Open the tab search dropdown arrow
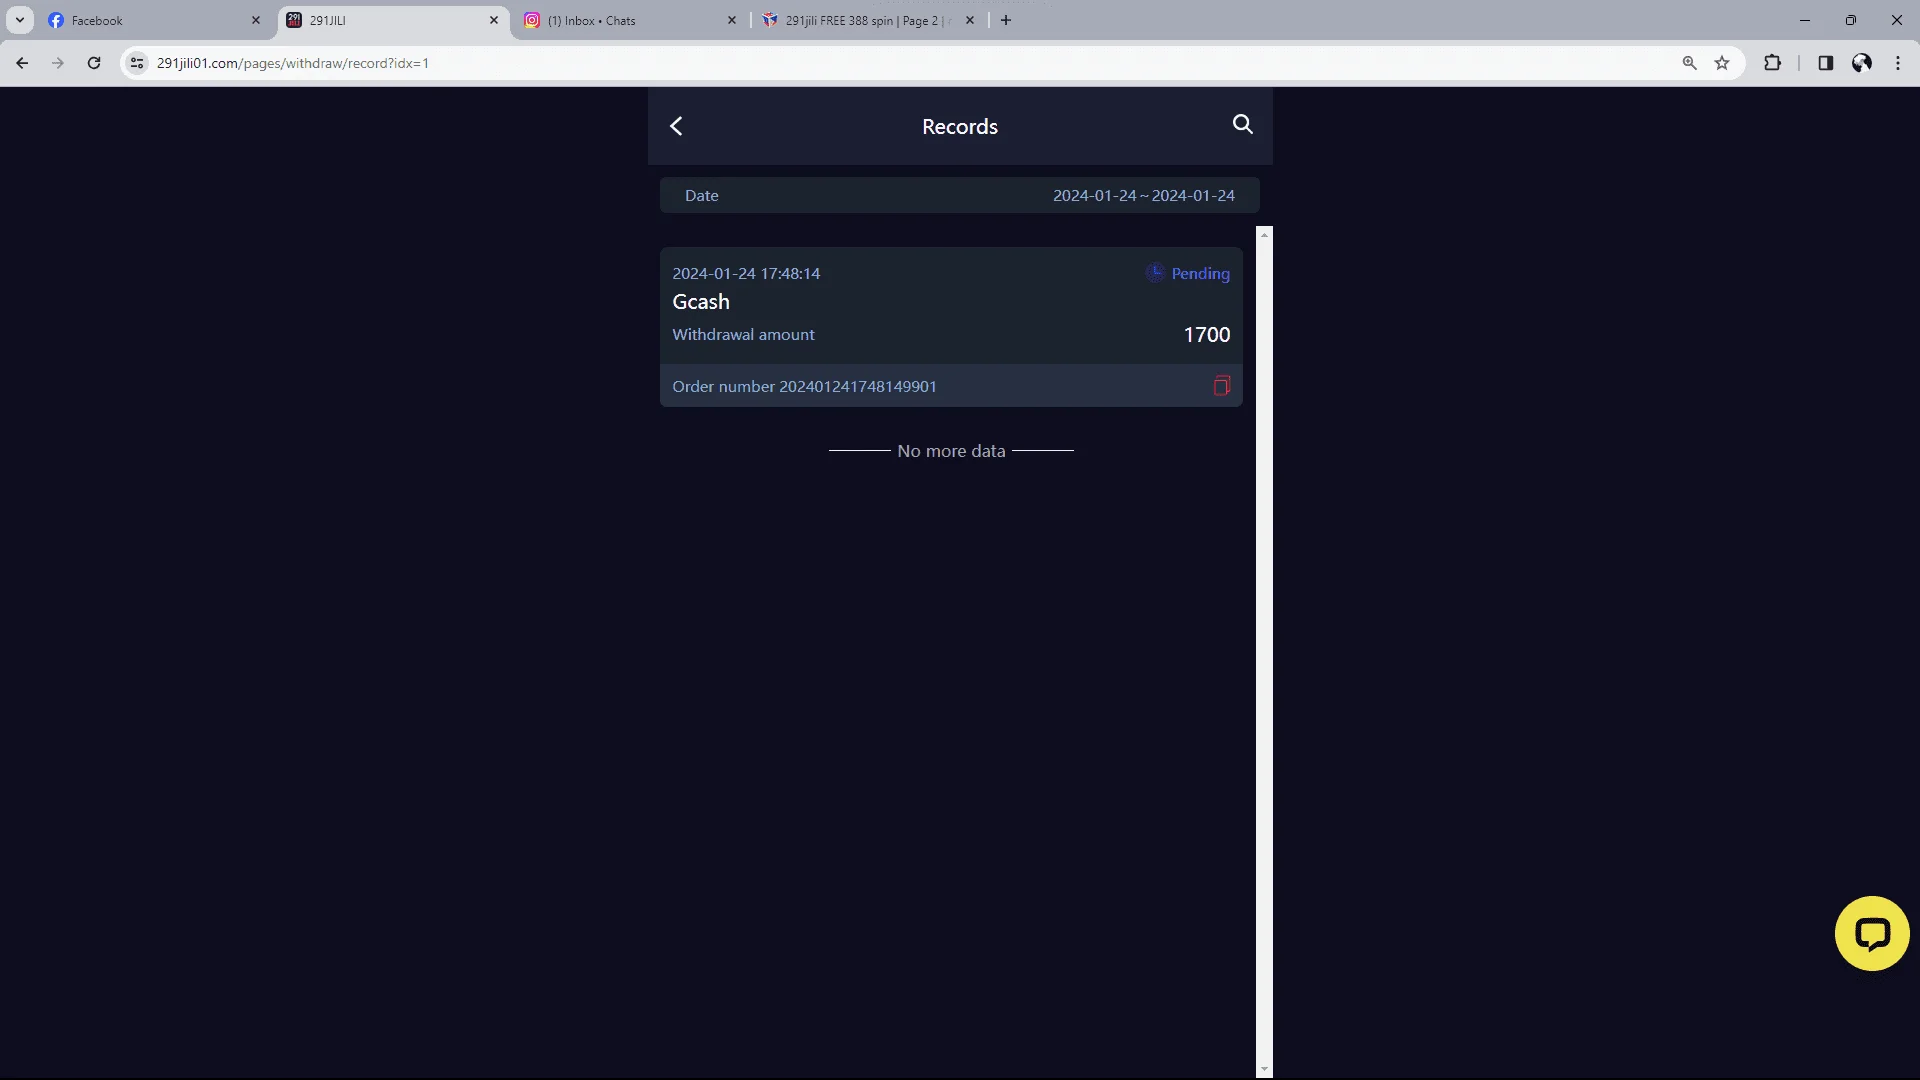1920x1080 pixels. click(19, 20)
